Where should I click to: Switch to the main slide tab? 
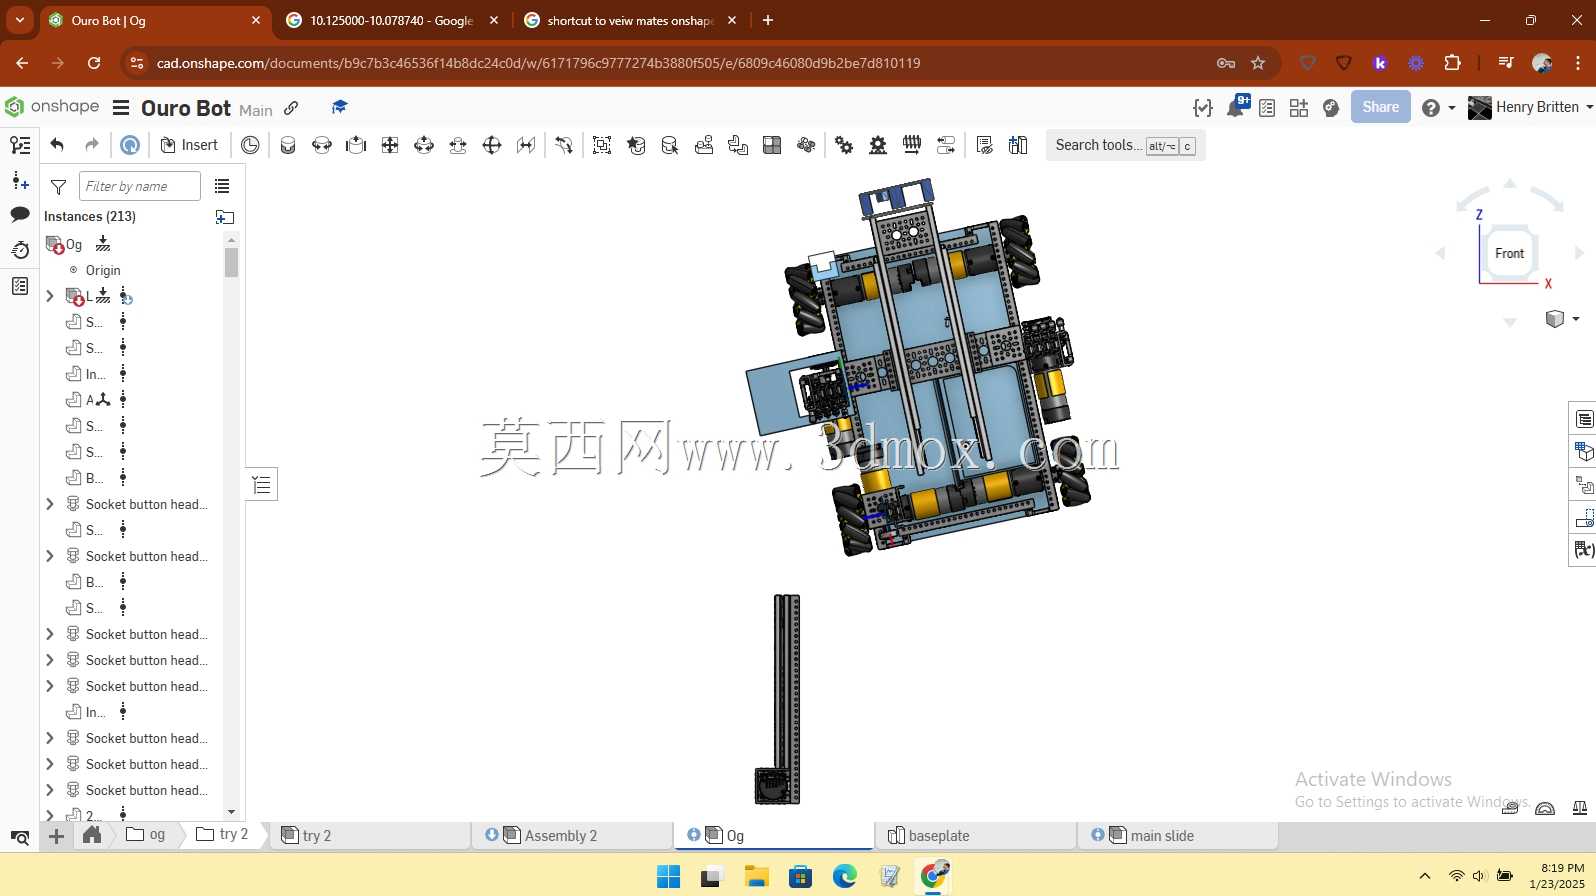[x=1177, y=835]
